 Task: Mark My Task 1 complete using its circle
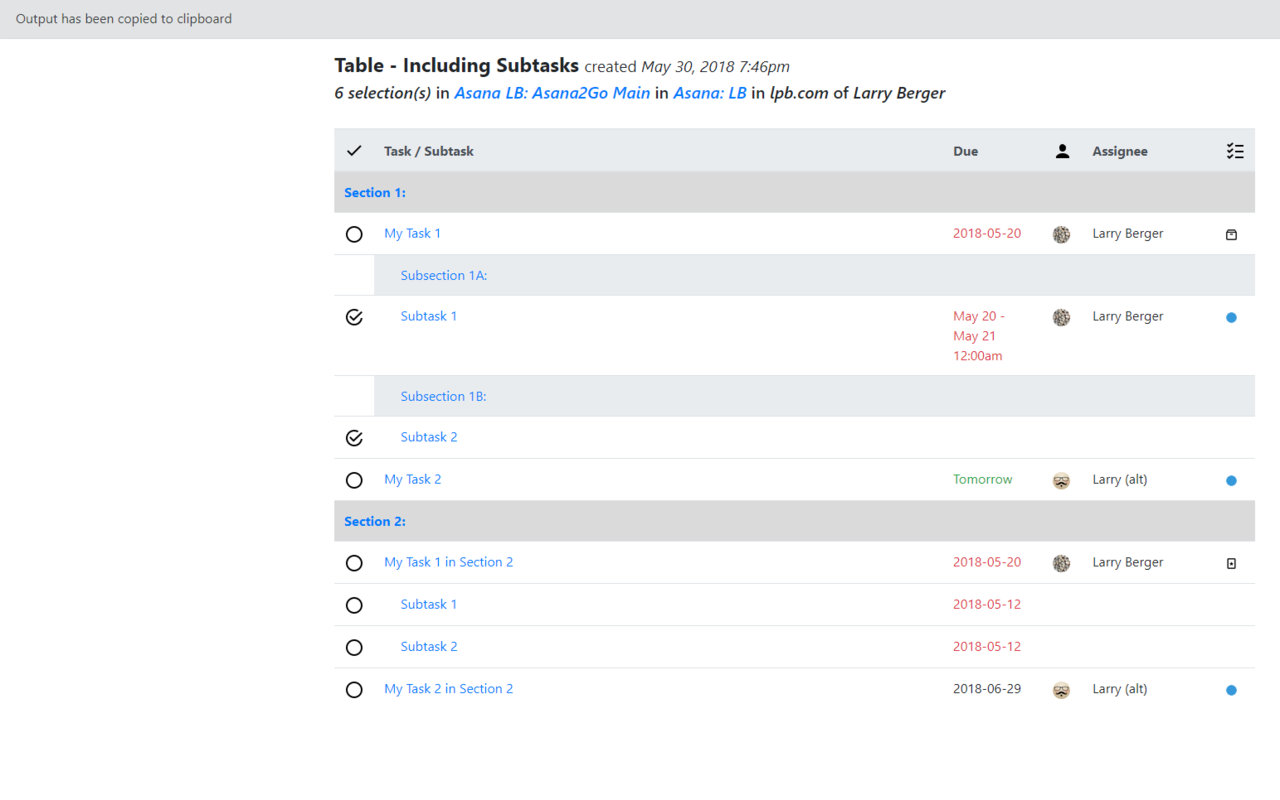(354, 233)
